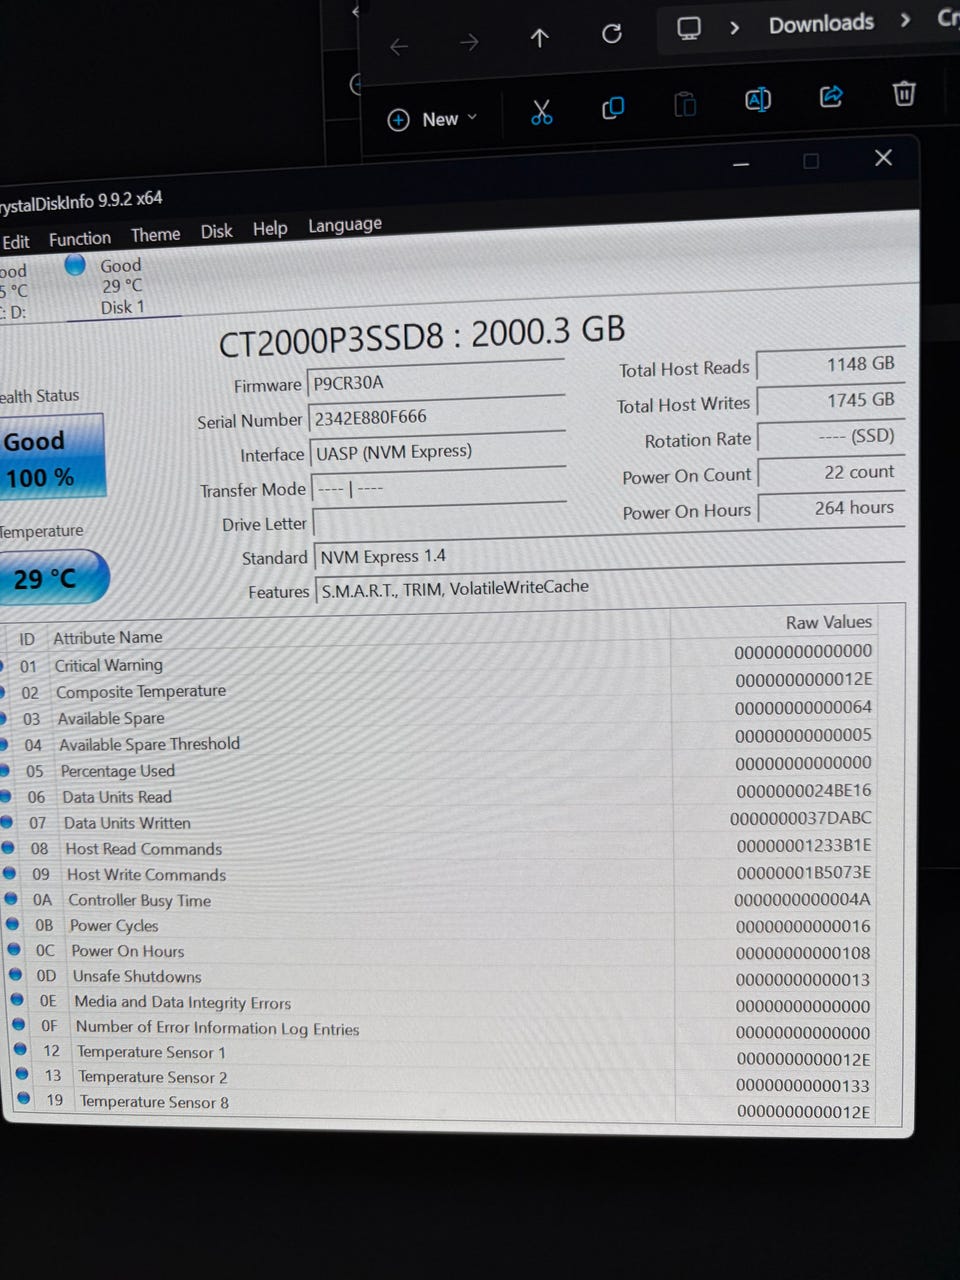Select the 06 Data Units Read row
The image size is (960, 1280).
click(x=440, y=793)
